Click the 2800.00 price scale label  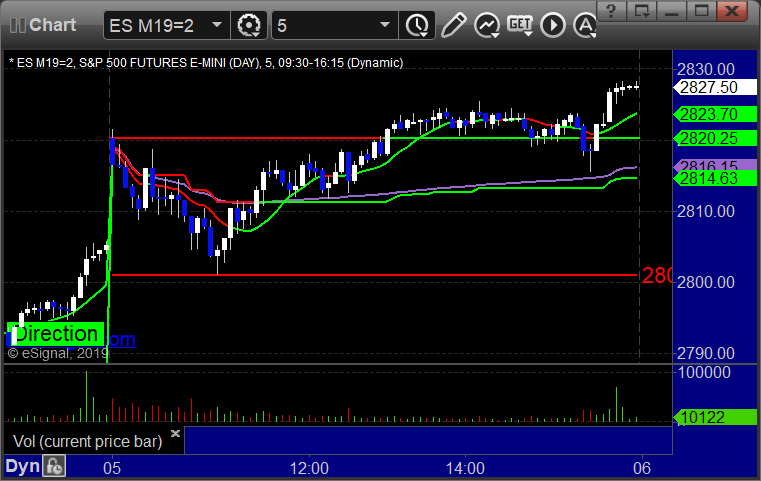click(706, 282)
